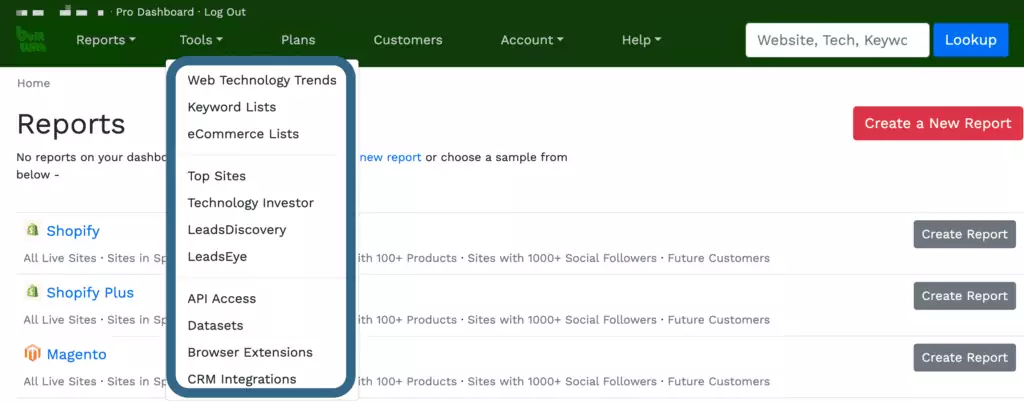Screen dimensions: 1024x402
Task: Open Technology Investor tool
Action: 251,203
